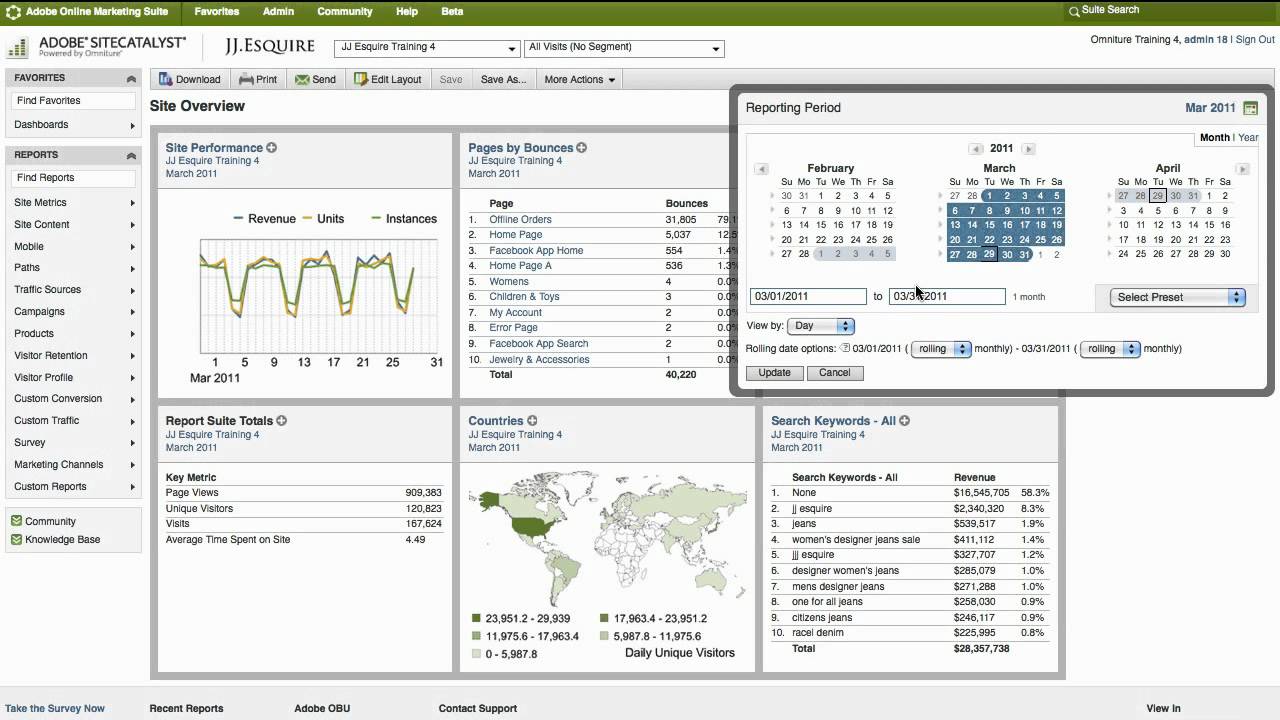Click Take the Survey Now link
This screenshot has width=1280, height=720.
(x=55, y=708)
